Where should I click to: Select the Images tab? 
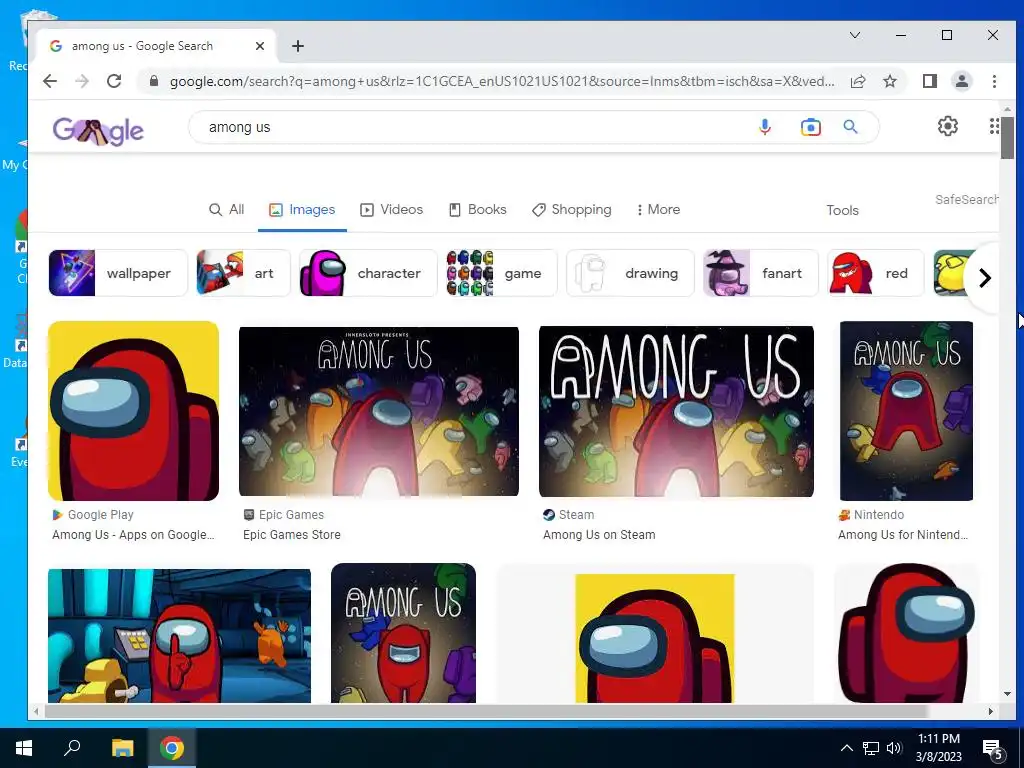pyautogui.click(x=302, y=210)
